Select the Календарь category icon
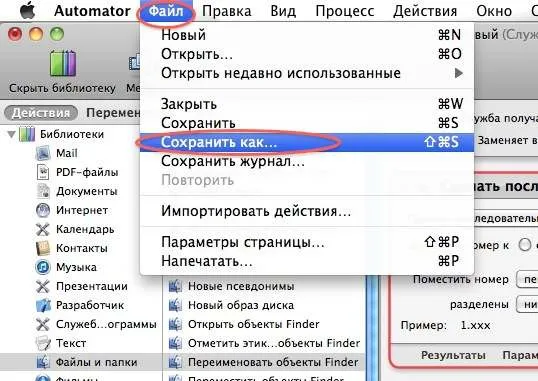 pos(43,229)
